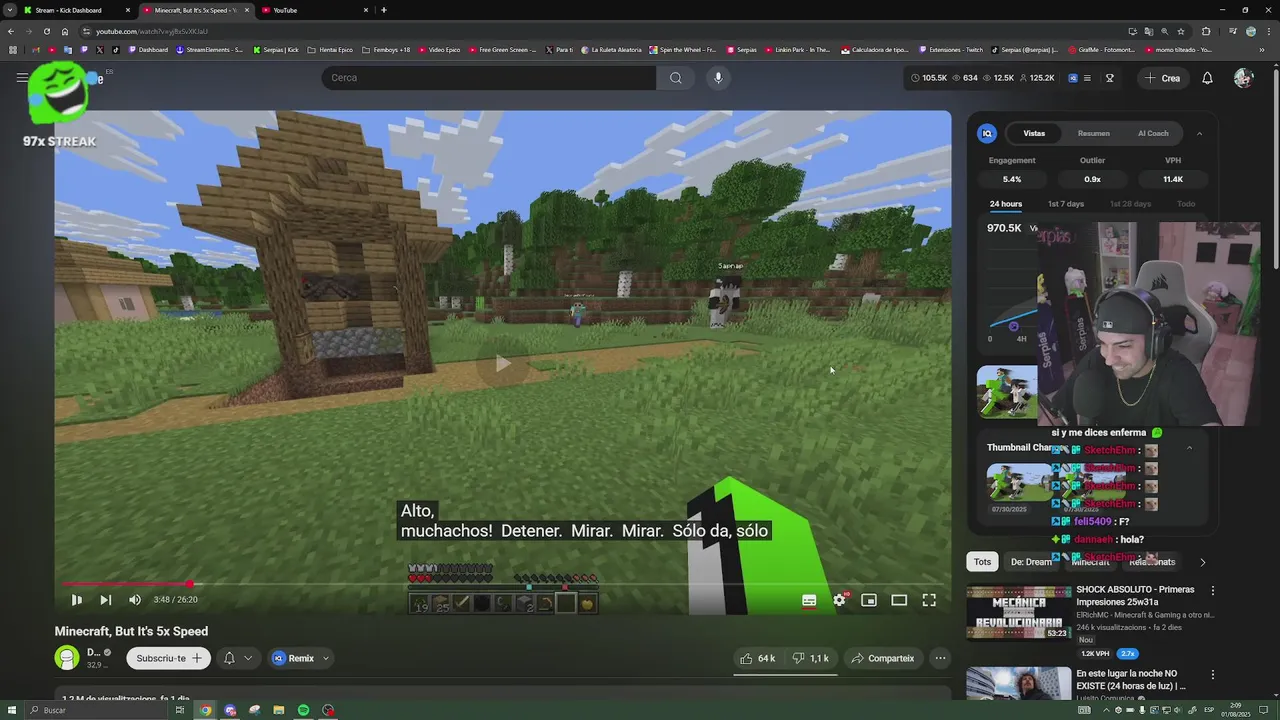Open the Crea create button

pos(1163,78)
